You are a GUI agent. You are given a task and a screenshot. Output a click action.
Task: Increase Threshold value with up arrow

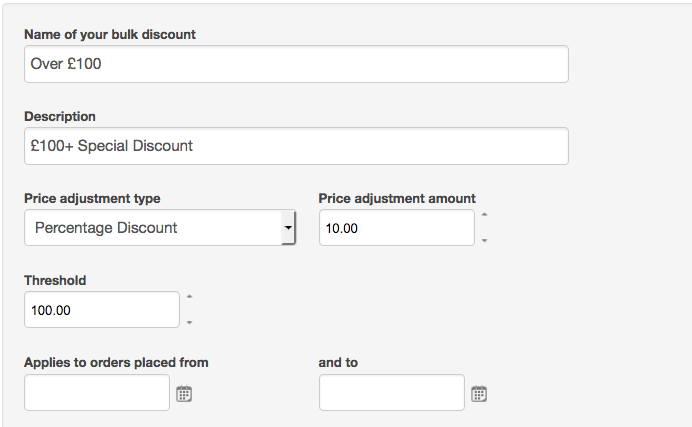coord(189,297)
